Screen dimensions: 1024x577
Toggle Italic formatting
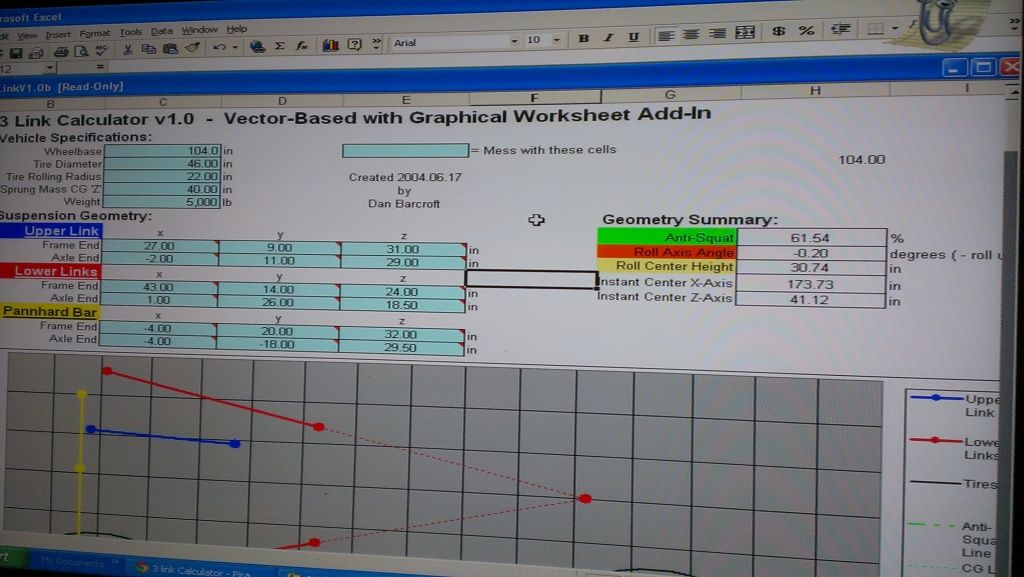click(x=608, y=37)
